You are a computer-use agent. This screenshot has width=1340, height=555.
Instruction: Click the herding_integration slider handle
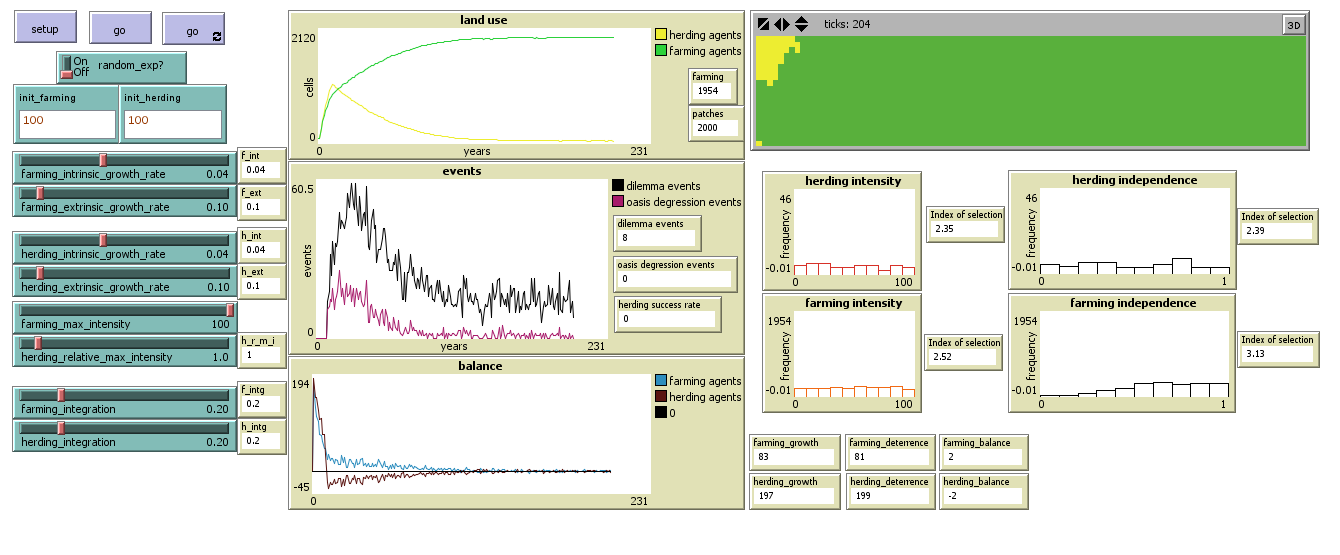(61, 429)
